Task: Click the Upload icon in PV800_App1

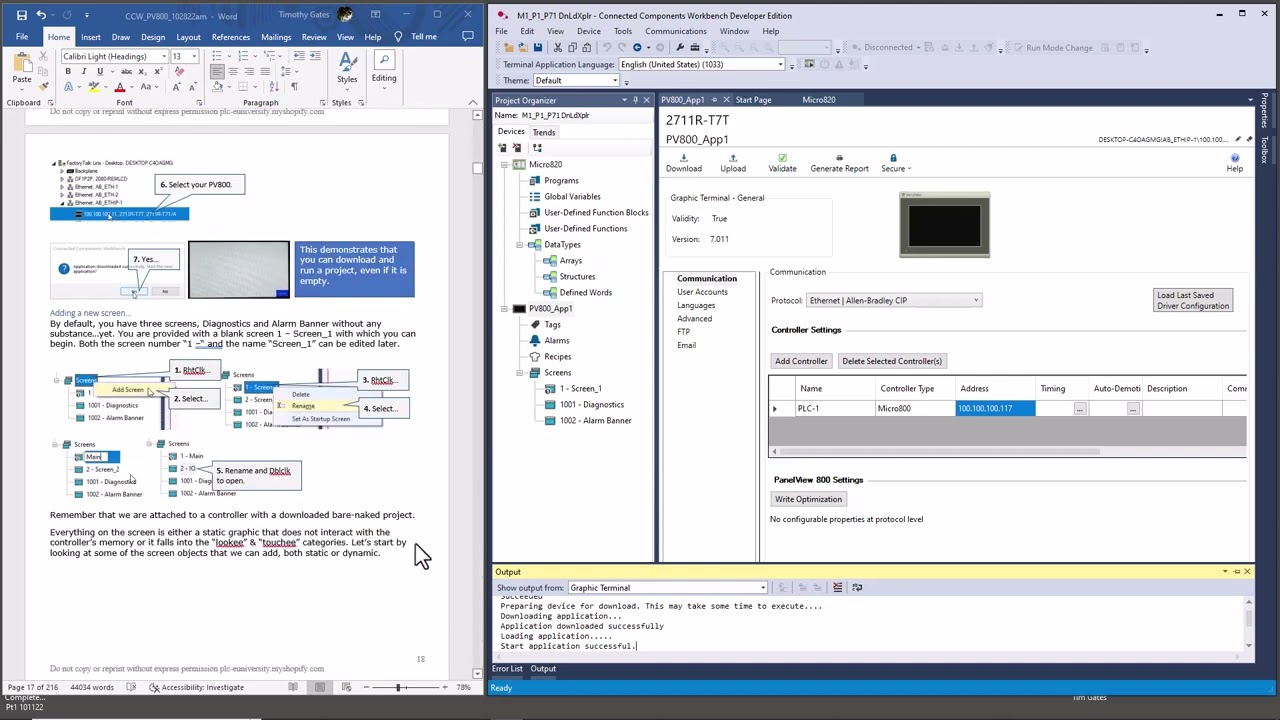Action: click(x=733, y=158)
